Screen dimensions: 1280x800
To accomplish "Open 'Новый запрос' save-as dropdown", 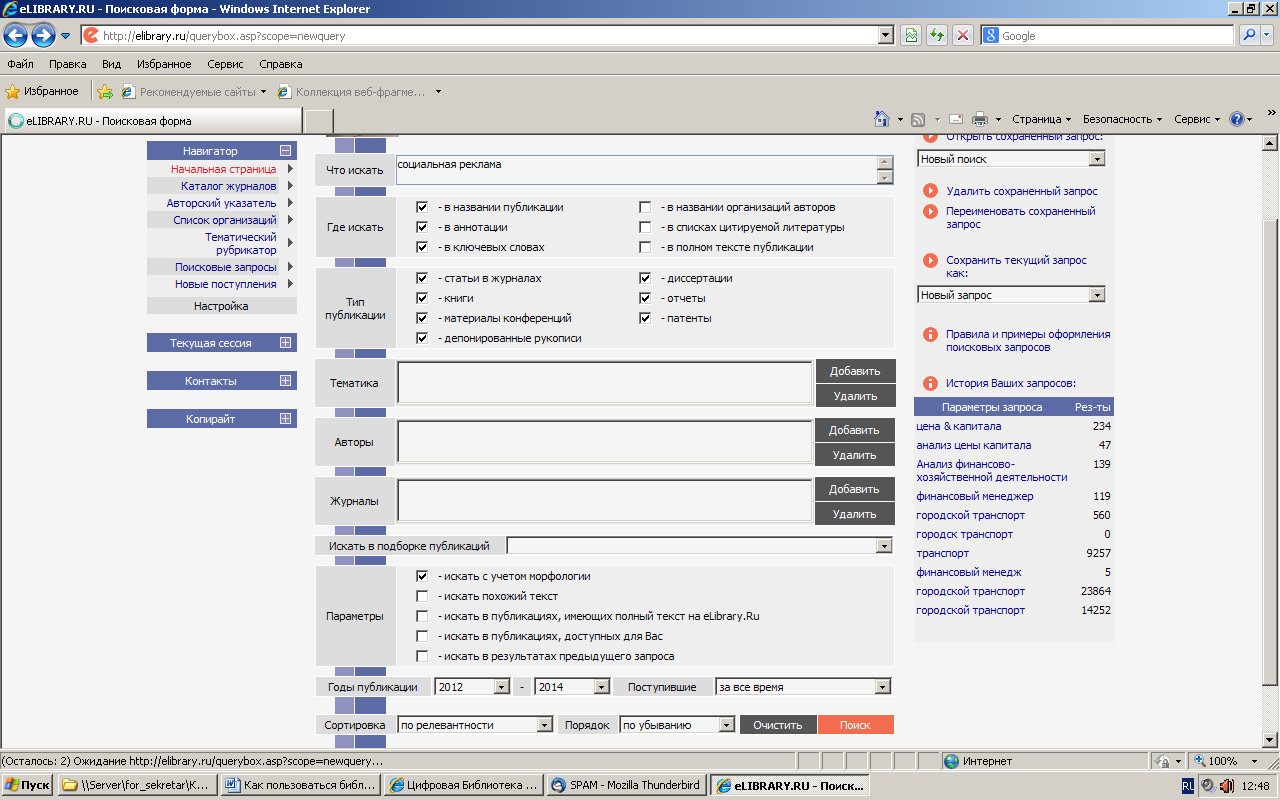I will click(x=1011, y=295).
